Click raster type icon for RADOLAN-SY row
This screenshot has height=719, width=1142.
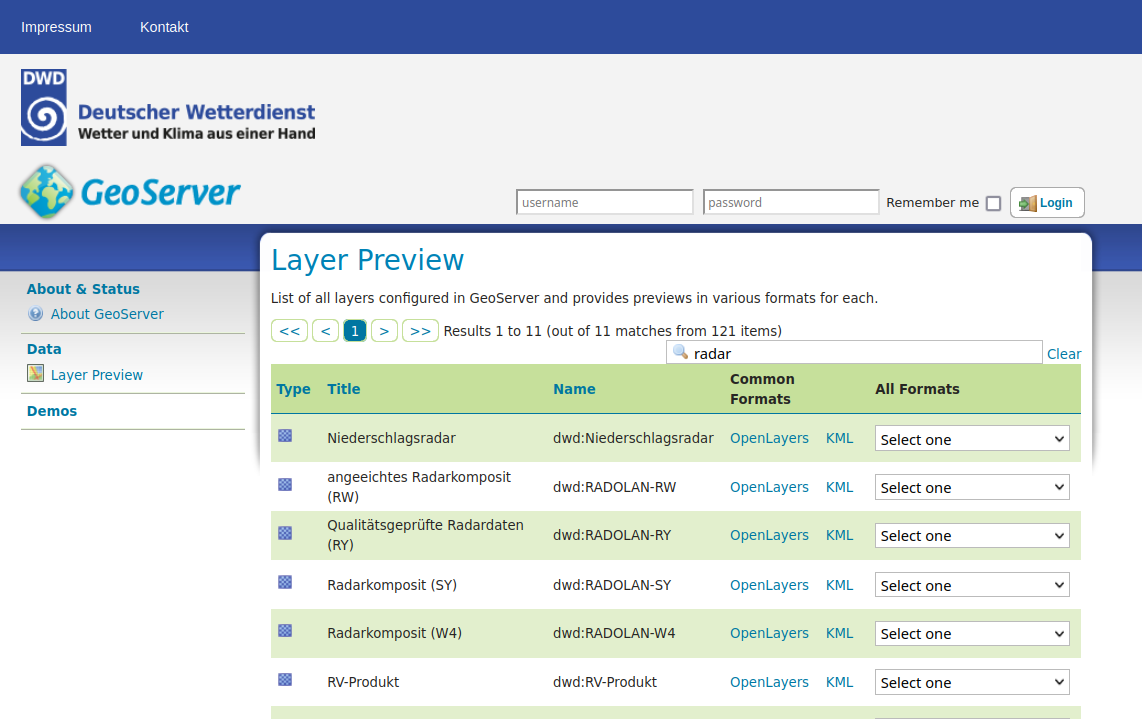click(285, 582)
